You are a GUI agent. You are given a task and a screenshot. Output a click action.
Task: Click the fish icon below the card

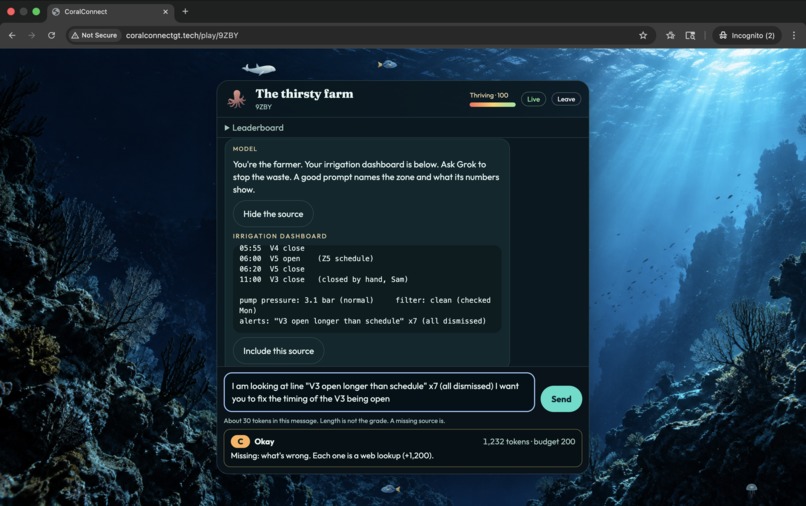(x=390, y=489)
